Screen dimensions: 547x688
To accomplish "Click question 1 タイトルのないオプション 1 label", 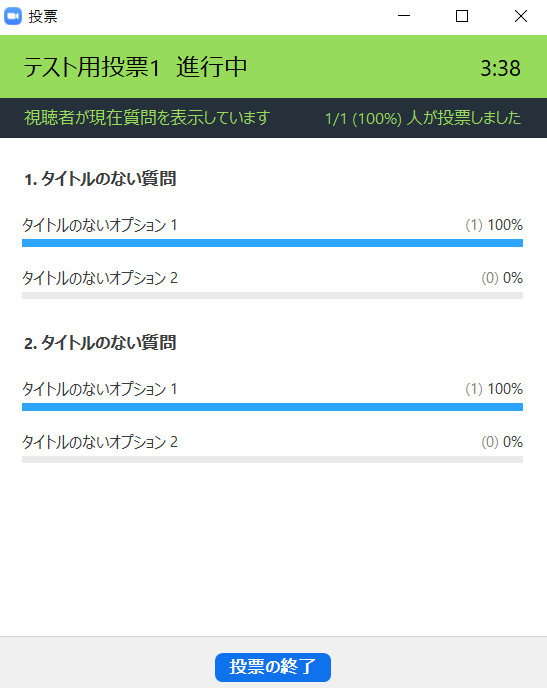I will (100, 225).
